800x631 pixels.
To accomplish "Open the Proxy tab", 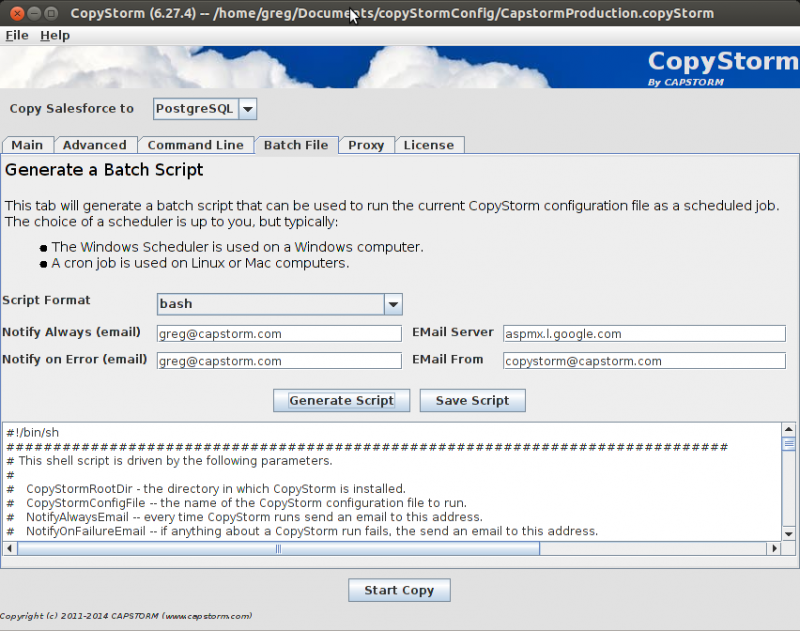I will (x=366, y=145).
